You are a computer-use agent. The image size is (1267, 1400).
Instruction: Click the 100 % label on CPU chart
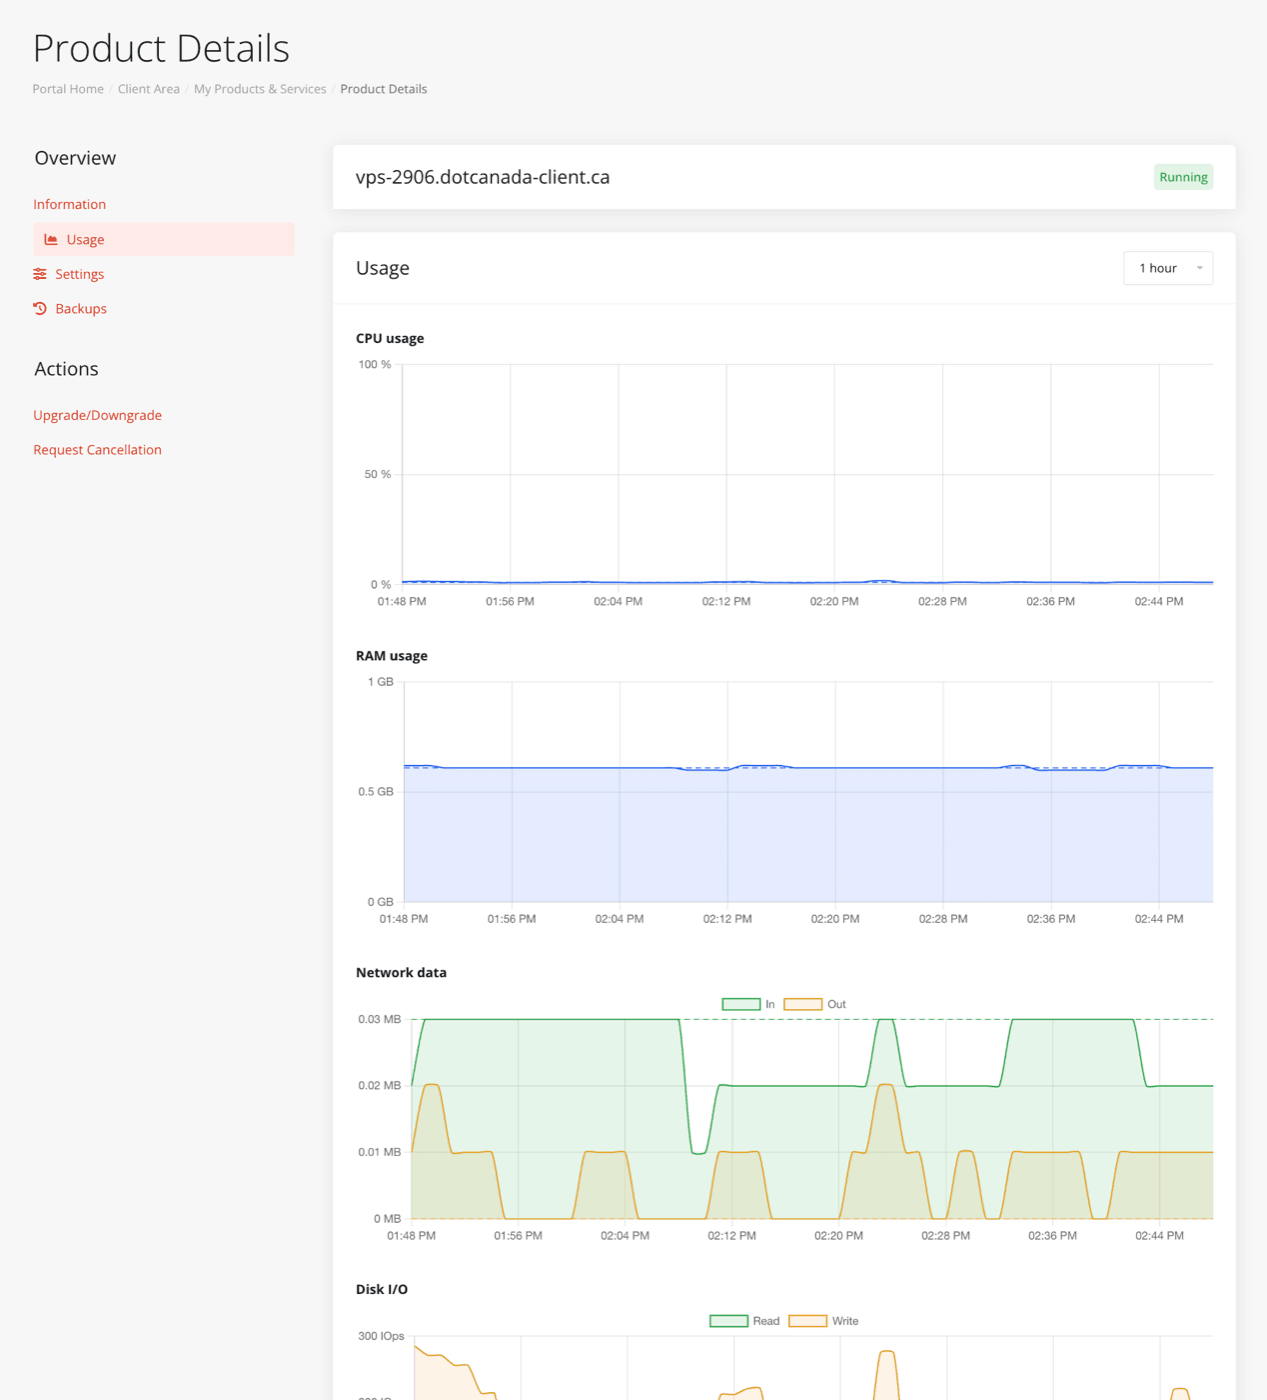click(x=375, y=365)
